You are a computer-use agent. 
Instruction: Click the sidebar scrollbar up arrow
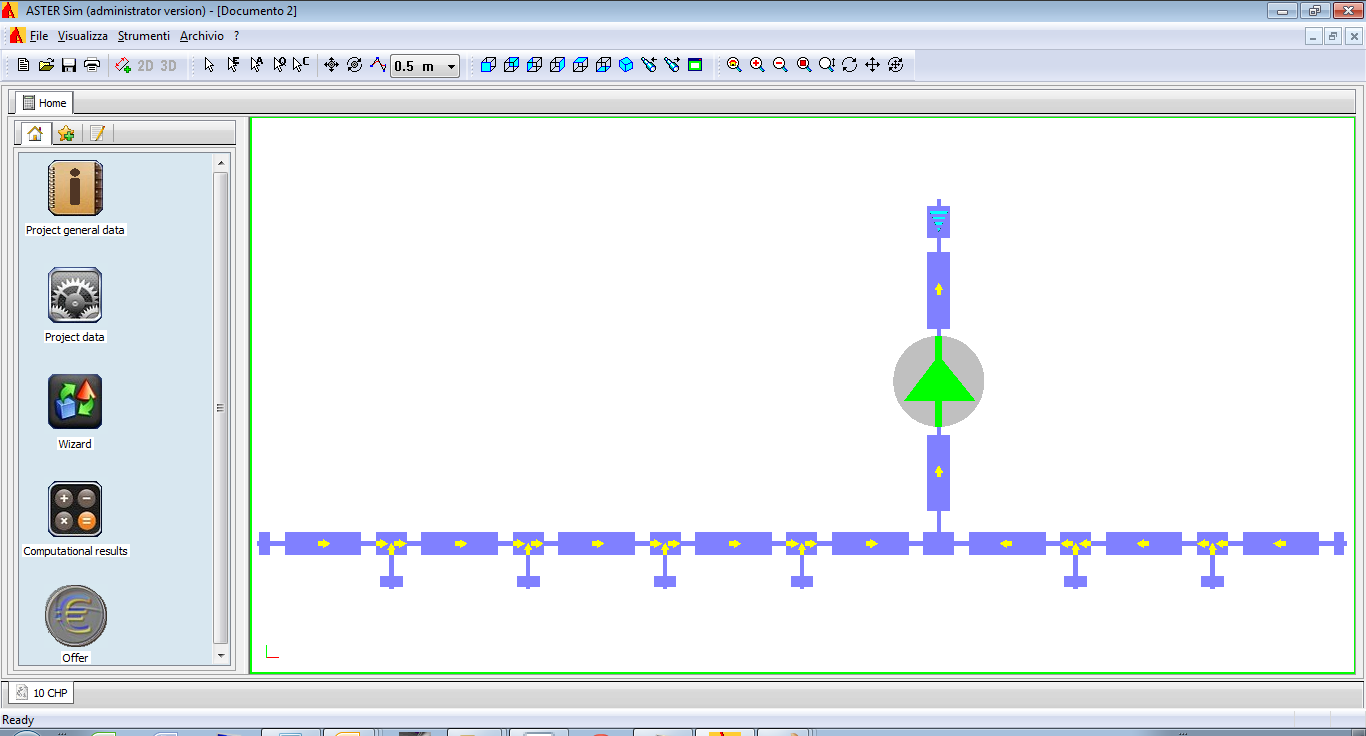pos(221,162)
